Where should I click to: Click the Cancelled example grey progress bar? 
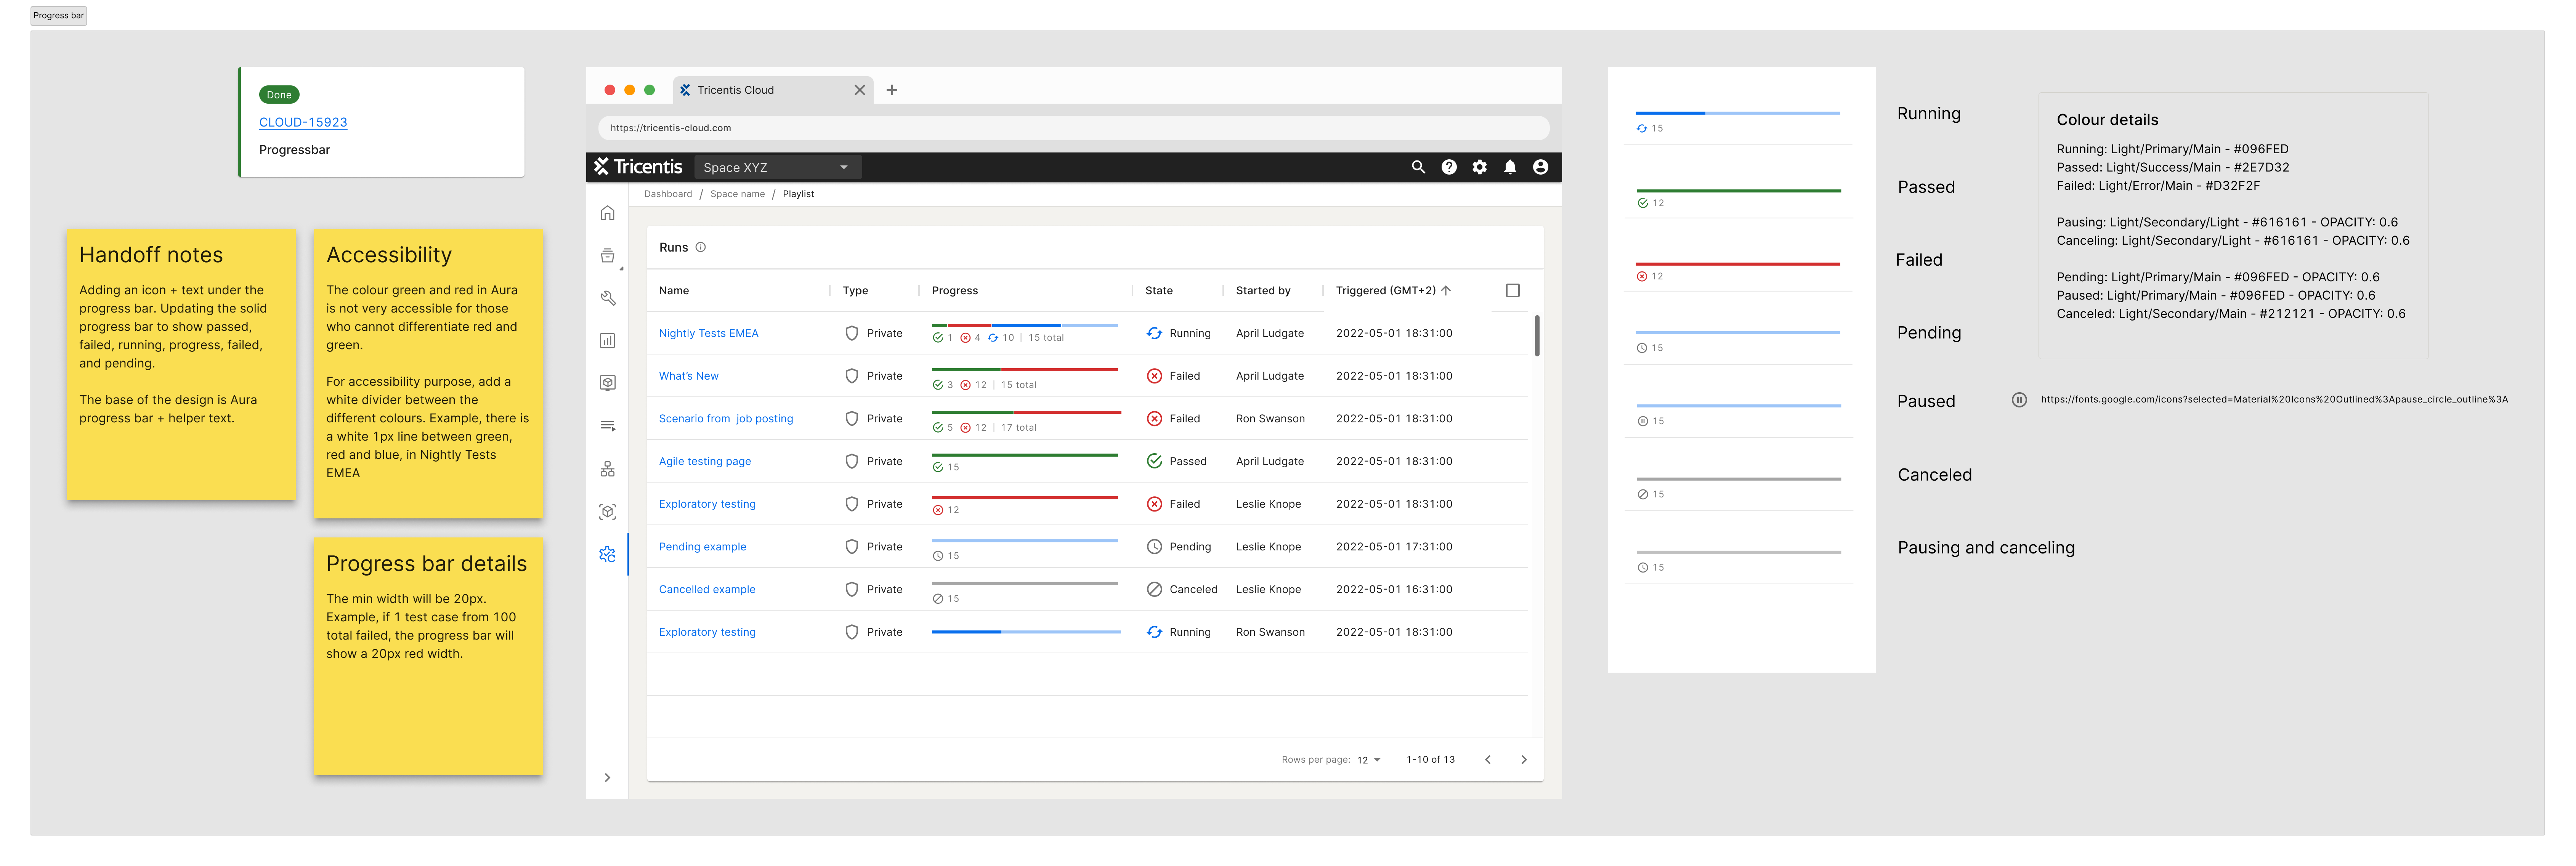[1025, 583]
